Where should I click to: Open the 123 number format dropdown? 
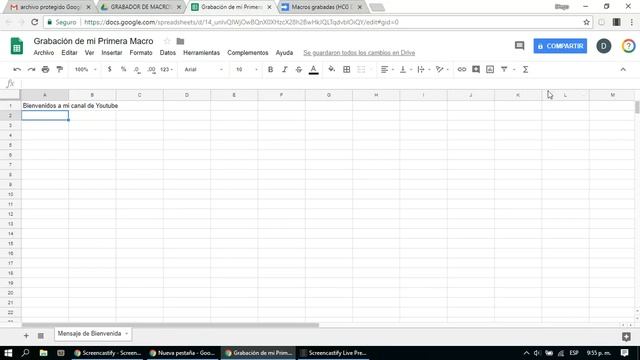point(166,69)
